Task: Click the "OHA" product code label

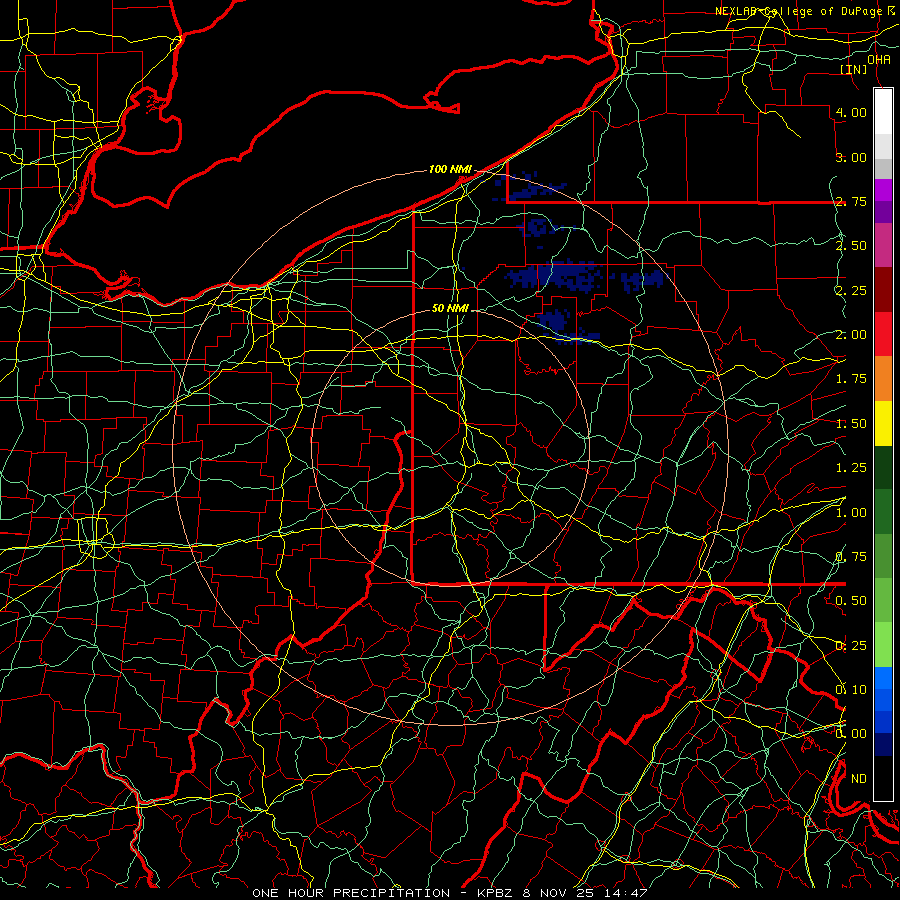Action: tap(879, 60)
